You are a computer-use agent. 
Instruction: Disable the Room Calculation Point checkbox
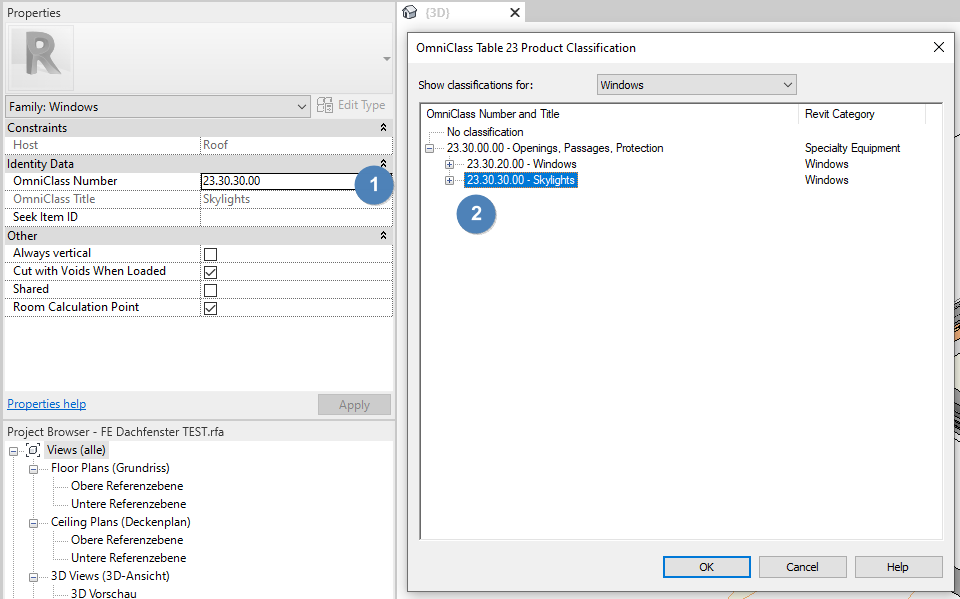click(211, 307)
